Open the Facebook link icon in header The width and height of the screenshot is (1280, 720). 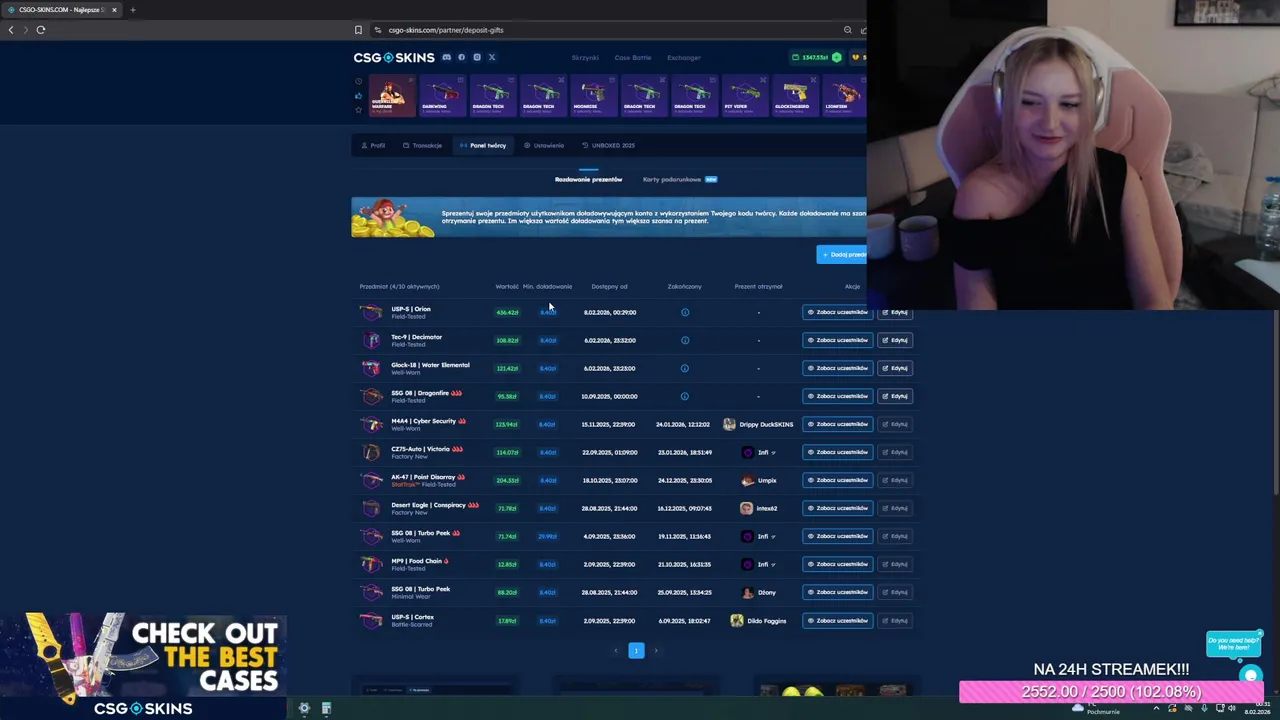coord(461,57)
